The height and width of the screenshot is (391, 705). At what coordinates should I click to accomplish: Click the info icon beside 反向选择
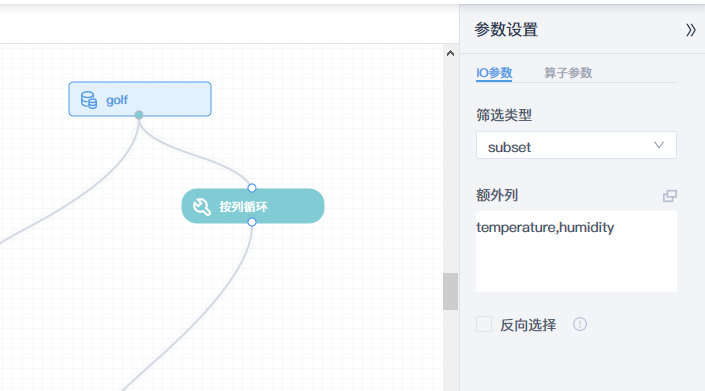pos(580,324)
